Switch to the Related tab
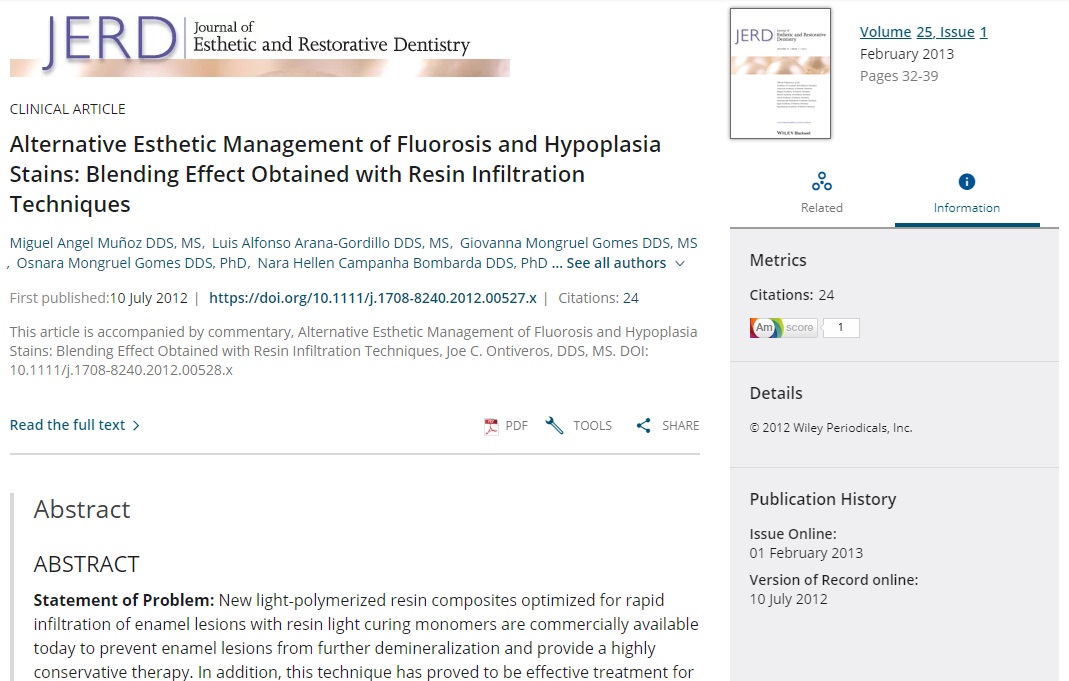This screenshot has height=681, width=1069. click(x=821, y=207)
